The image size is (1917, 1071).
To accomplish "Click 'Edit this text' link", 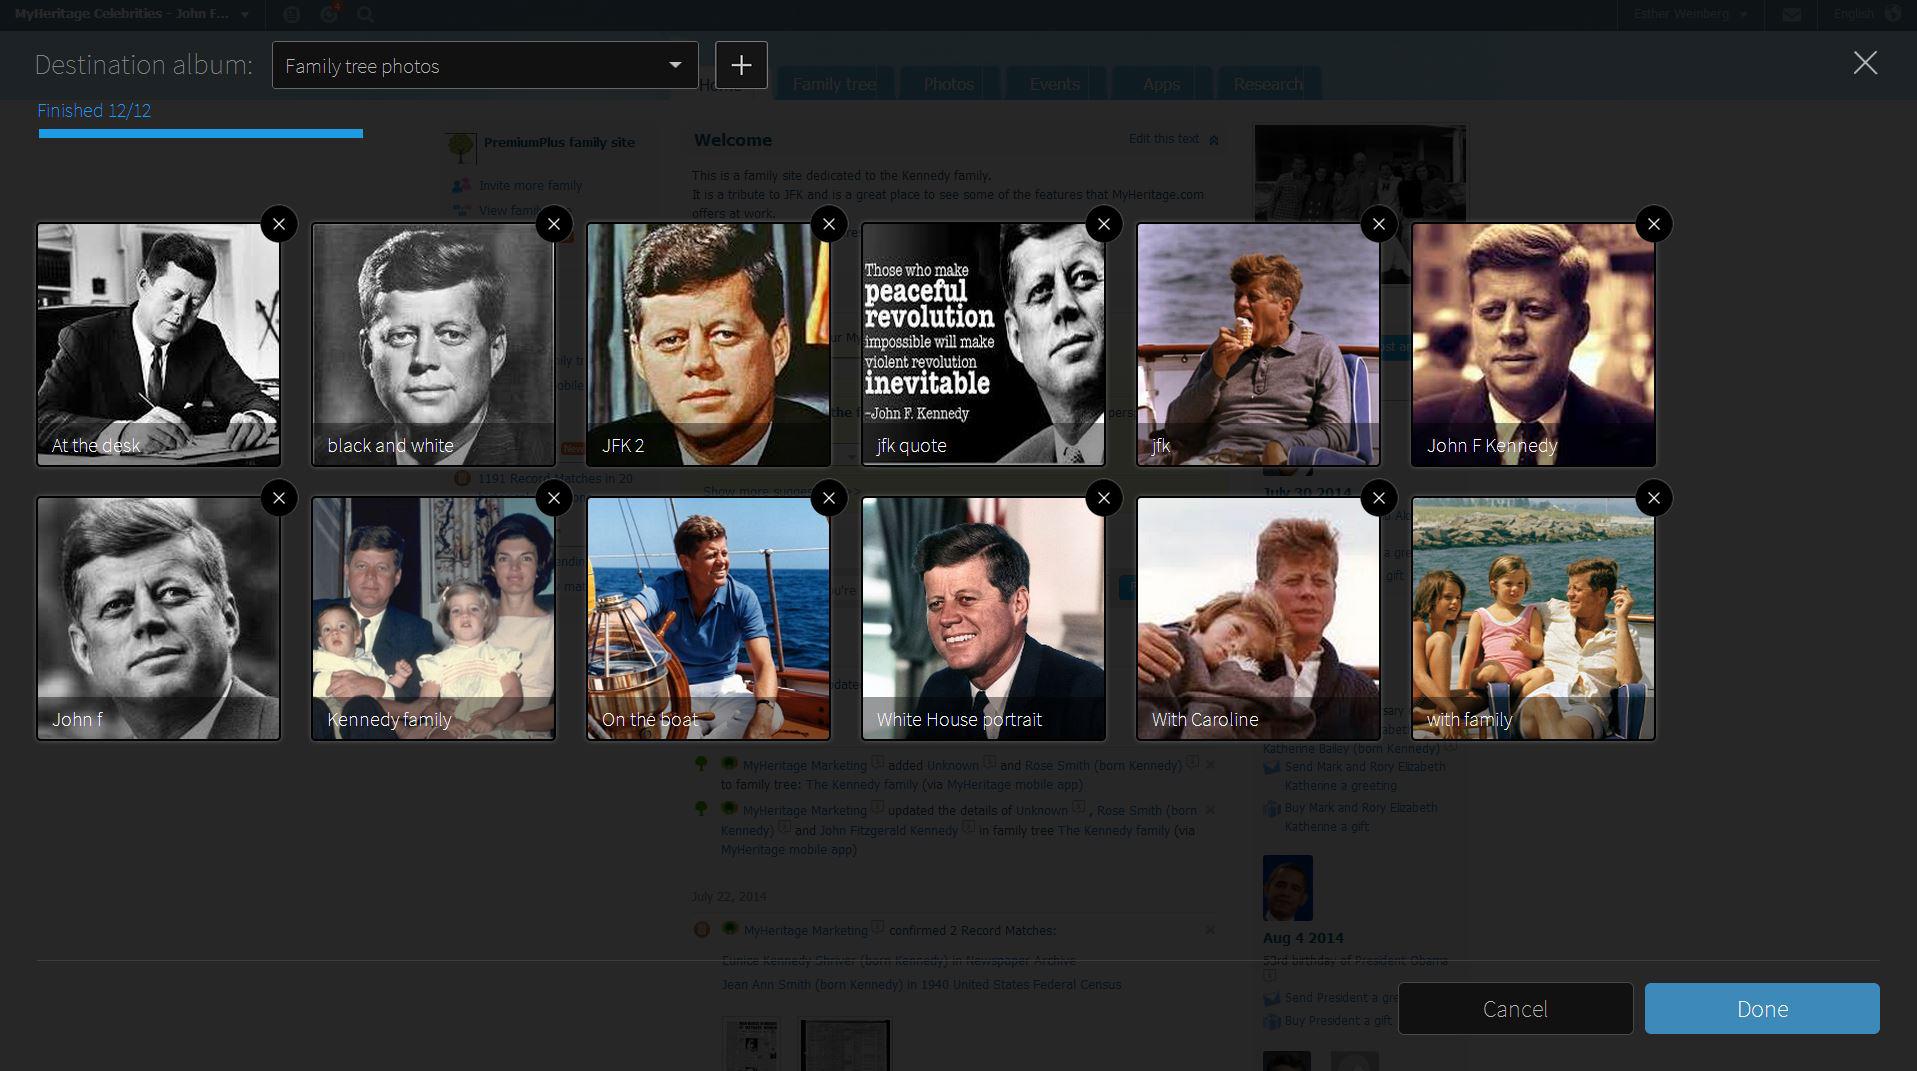I will click(x=1164, y=139).
